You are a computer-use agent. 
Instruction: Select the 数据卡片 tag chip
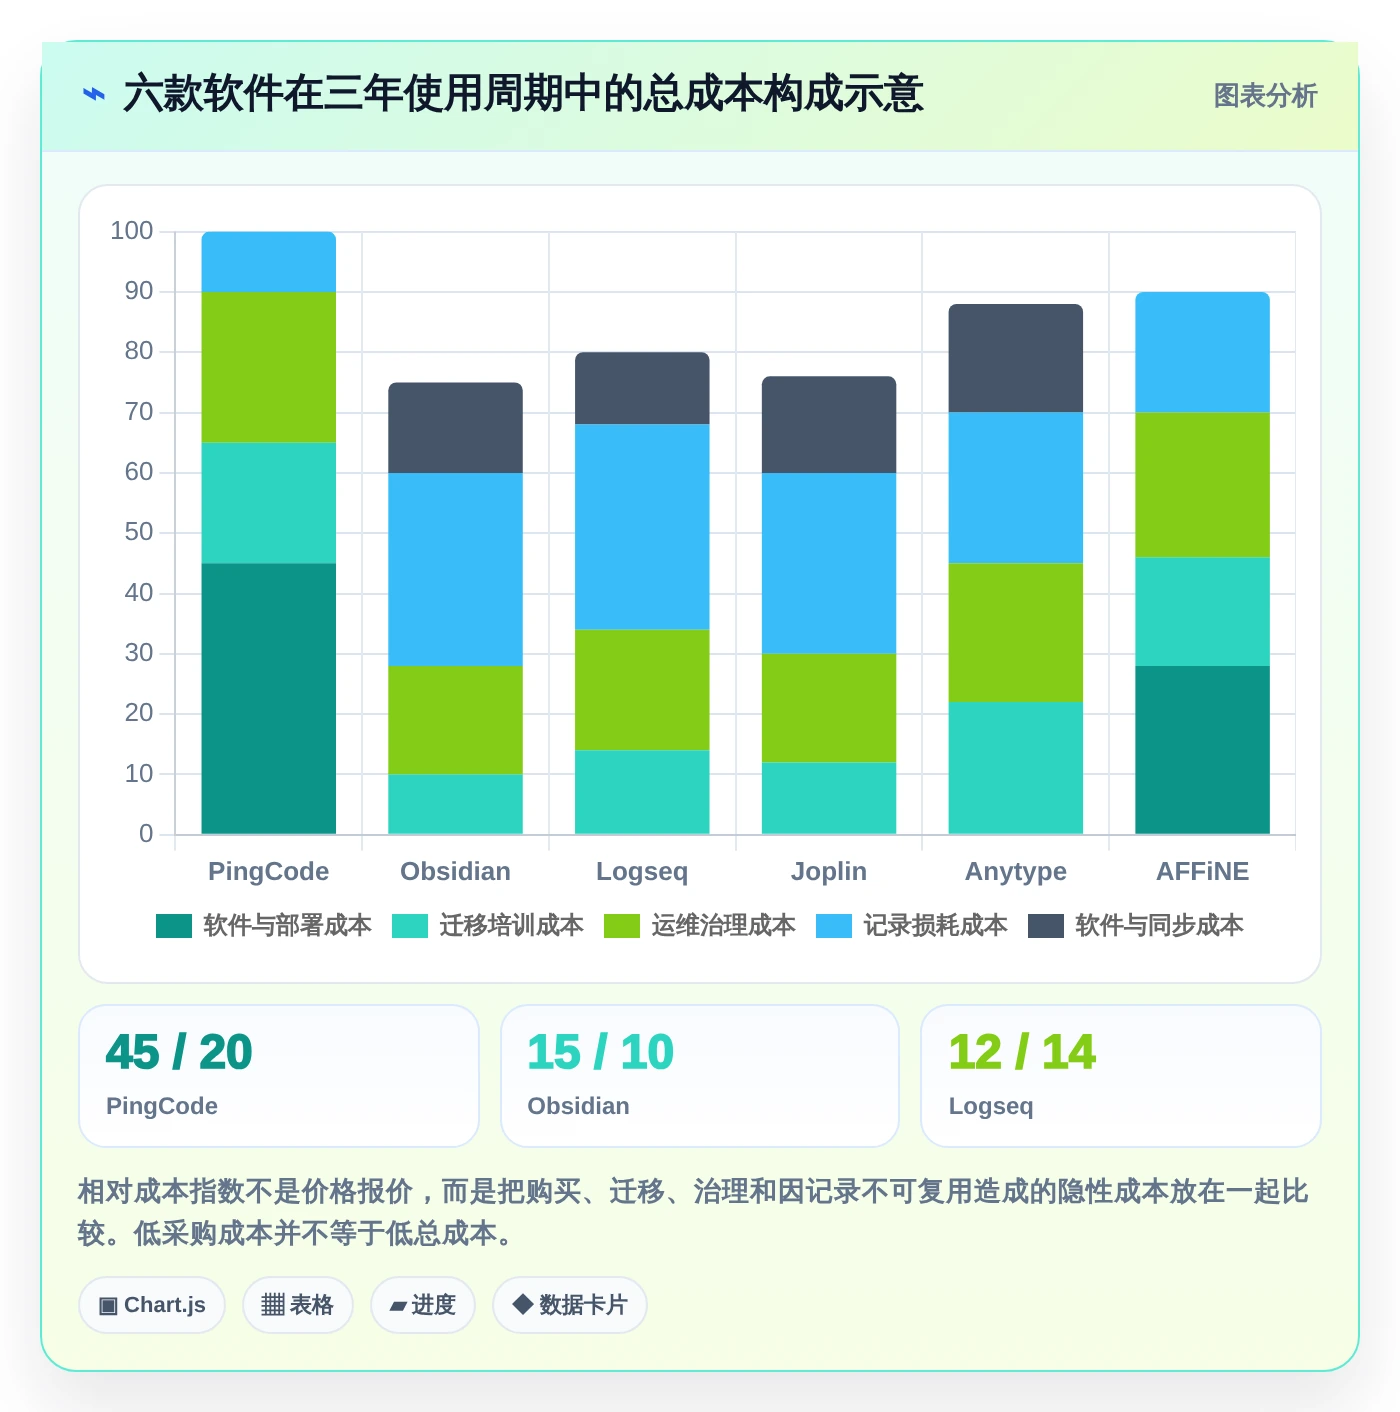tap(570, 1305)
